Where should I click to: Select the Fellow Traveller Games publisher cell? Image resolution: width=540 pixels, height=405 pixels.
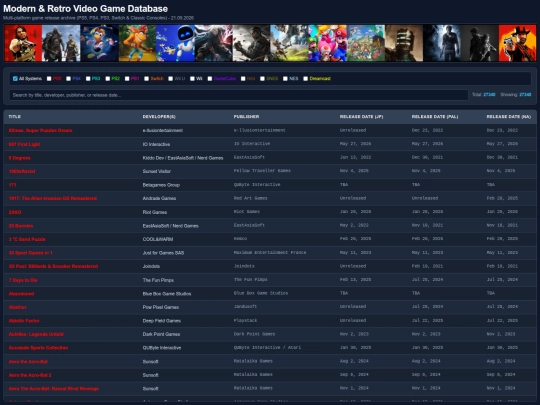tap(262, 171)
